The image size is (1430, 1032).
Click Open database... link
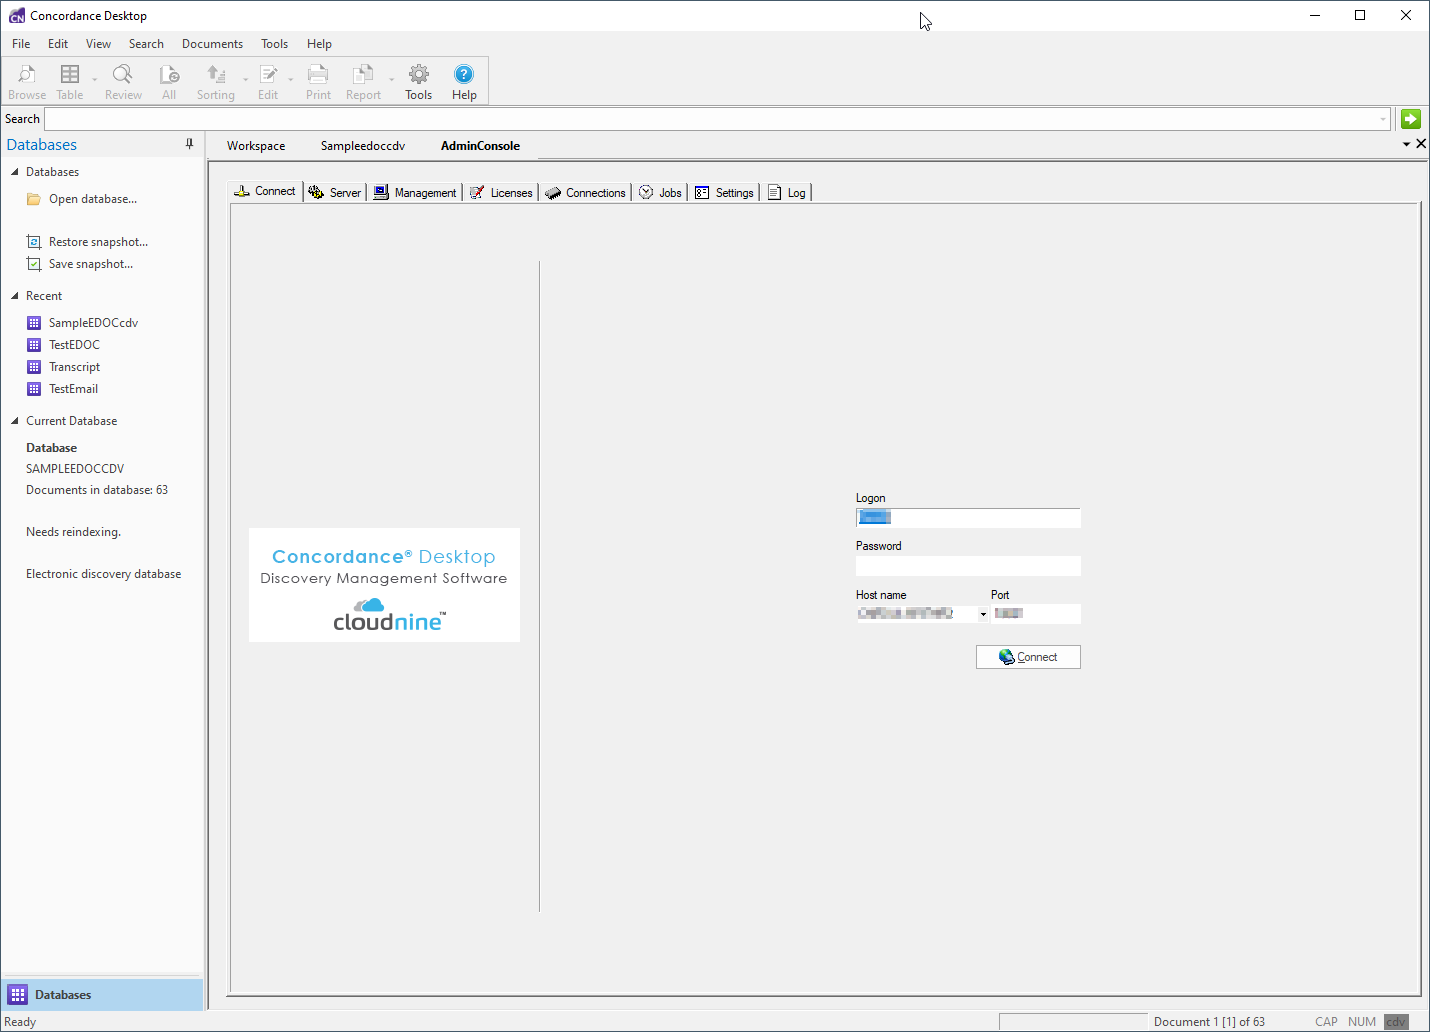tap(93, 199)
